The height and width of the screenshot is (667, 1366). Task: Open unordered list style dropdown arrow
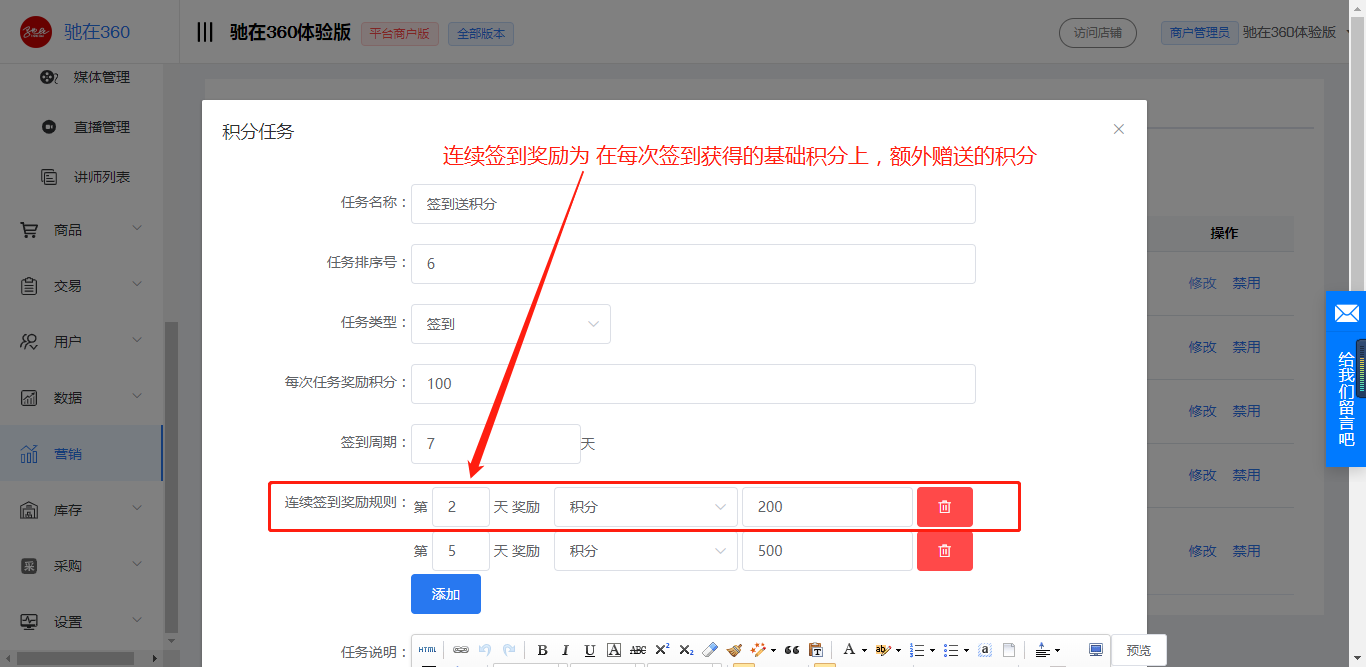pos(966,651)
